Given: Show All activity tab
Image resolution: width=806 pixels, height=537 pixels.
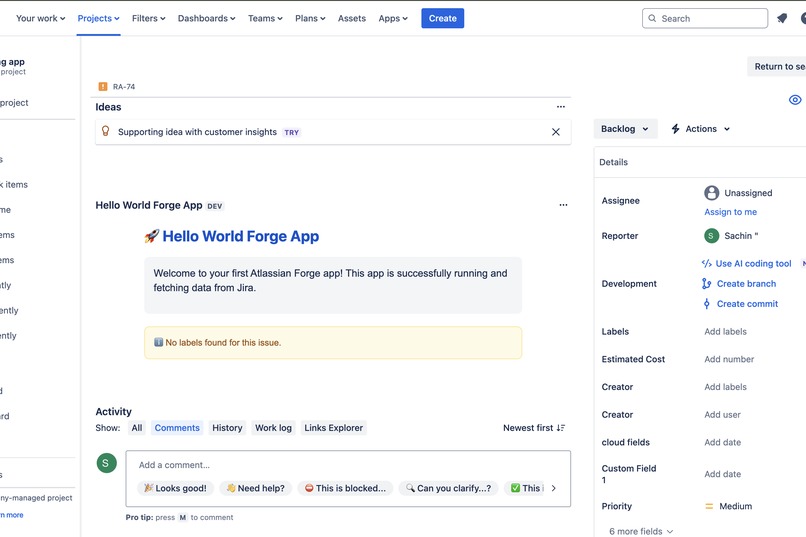Looking at the screenshot, I should click(x=137, y=428).
